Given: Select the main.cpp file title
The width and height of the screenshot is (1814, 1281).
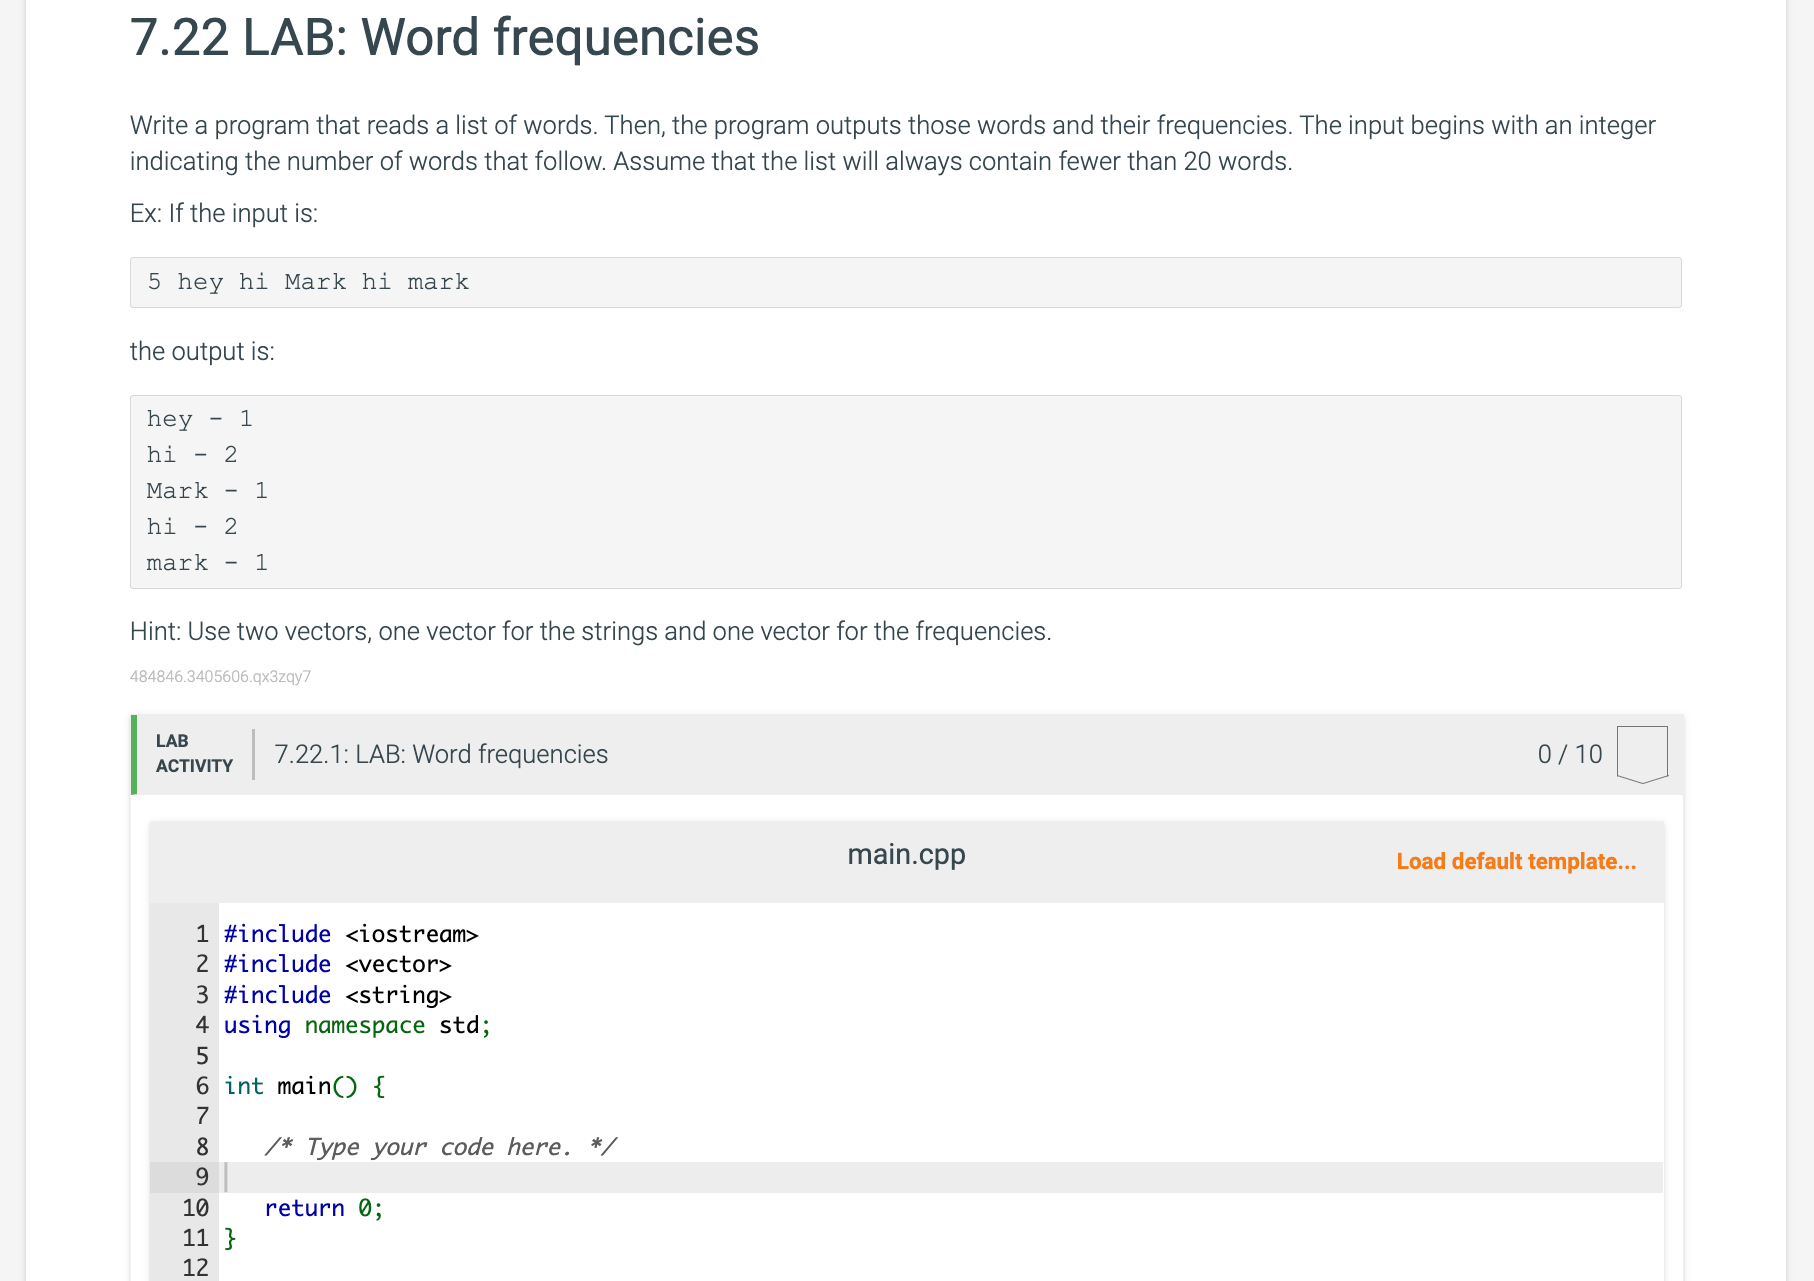Looking at the screenshot, I should (906, 855).
